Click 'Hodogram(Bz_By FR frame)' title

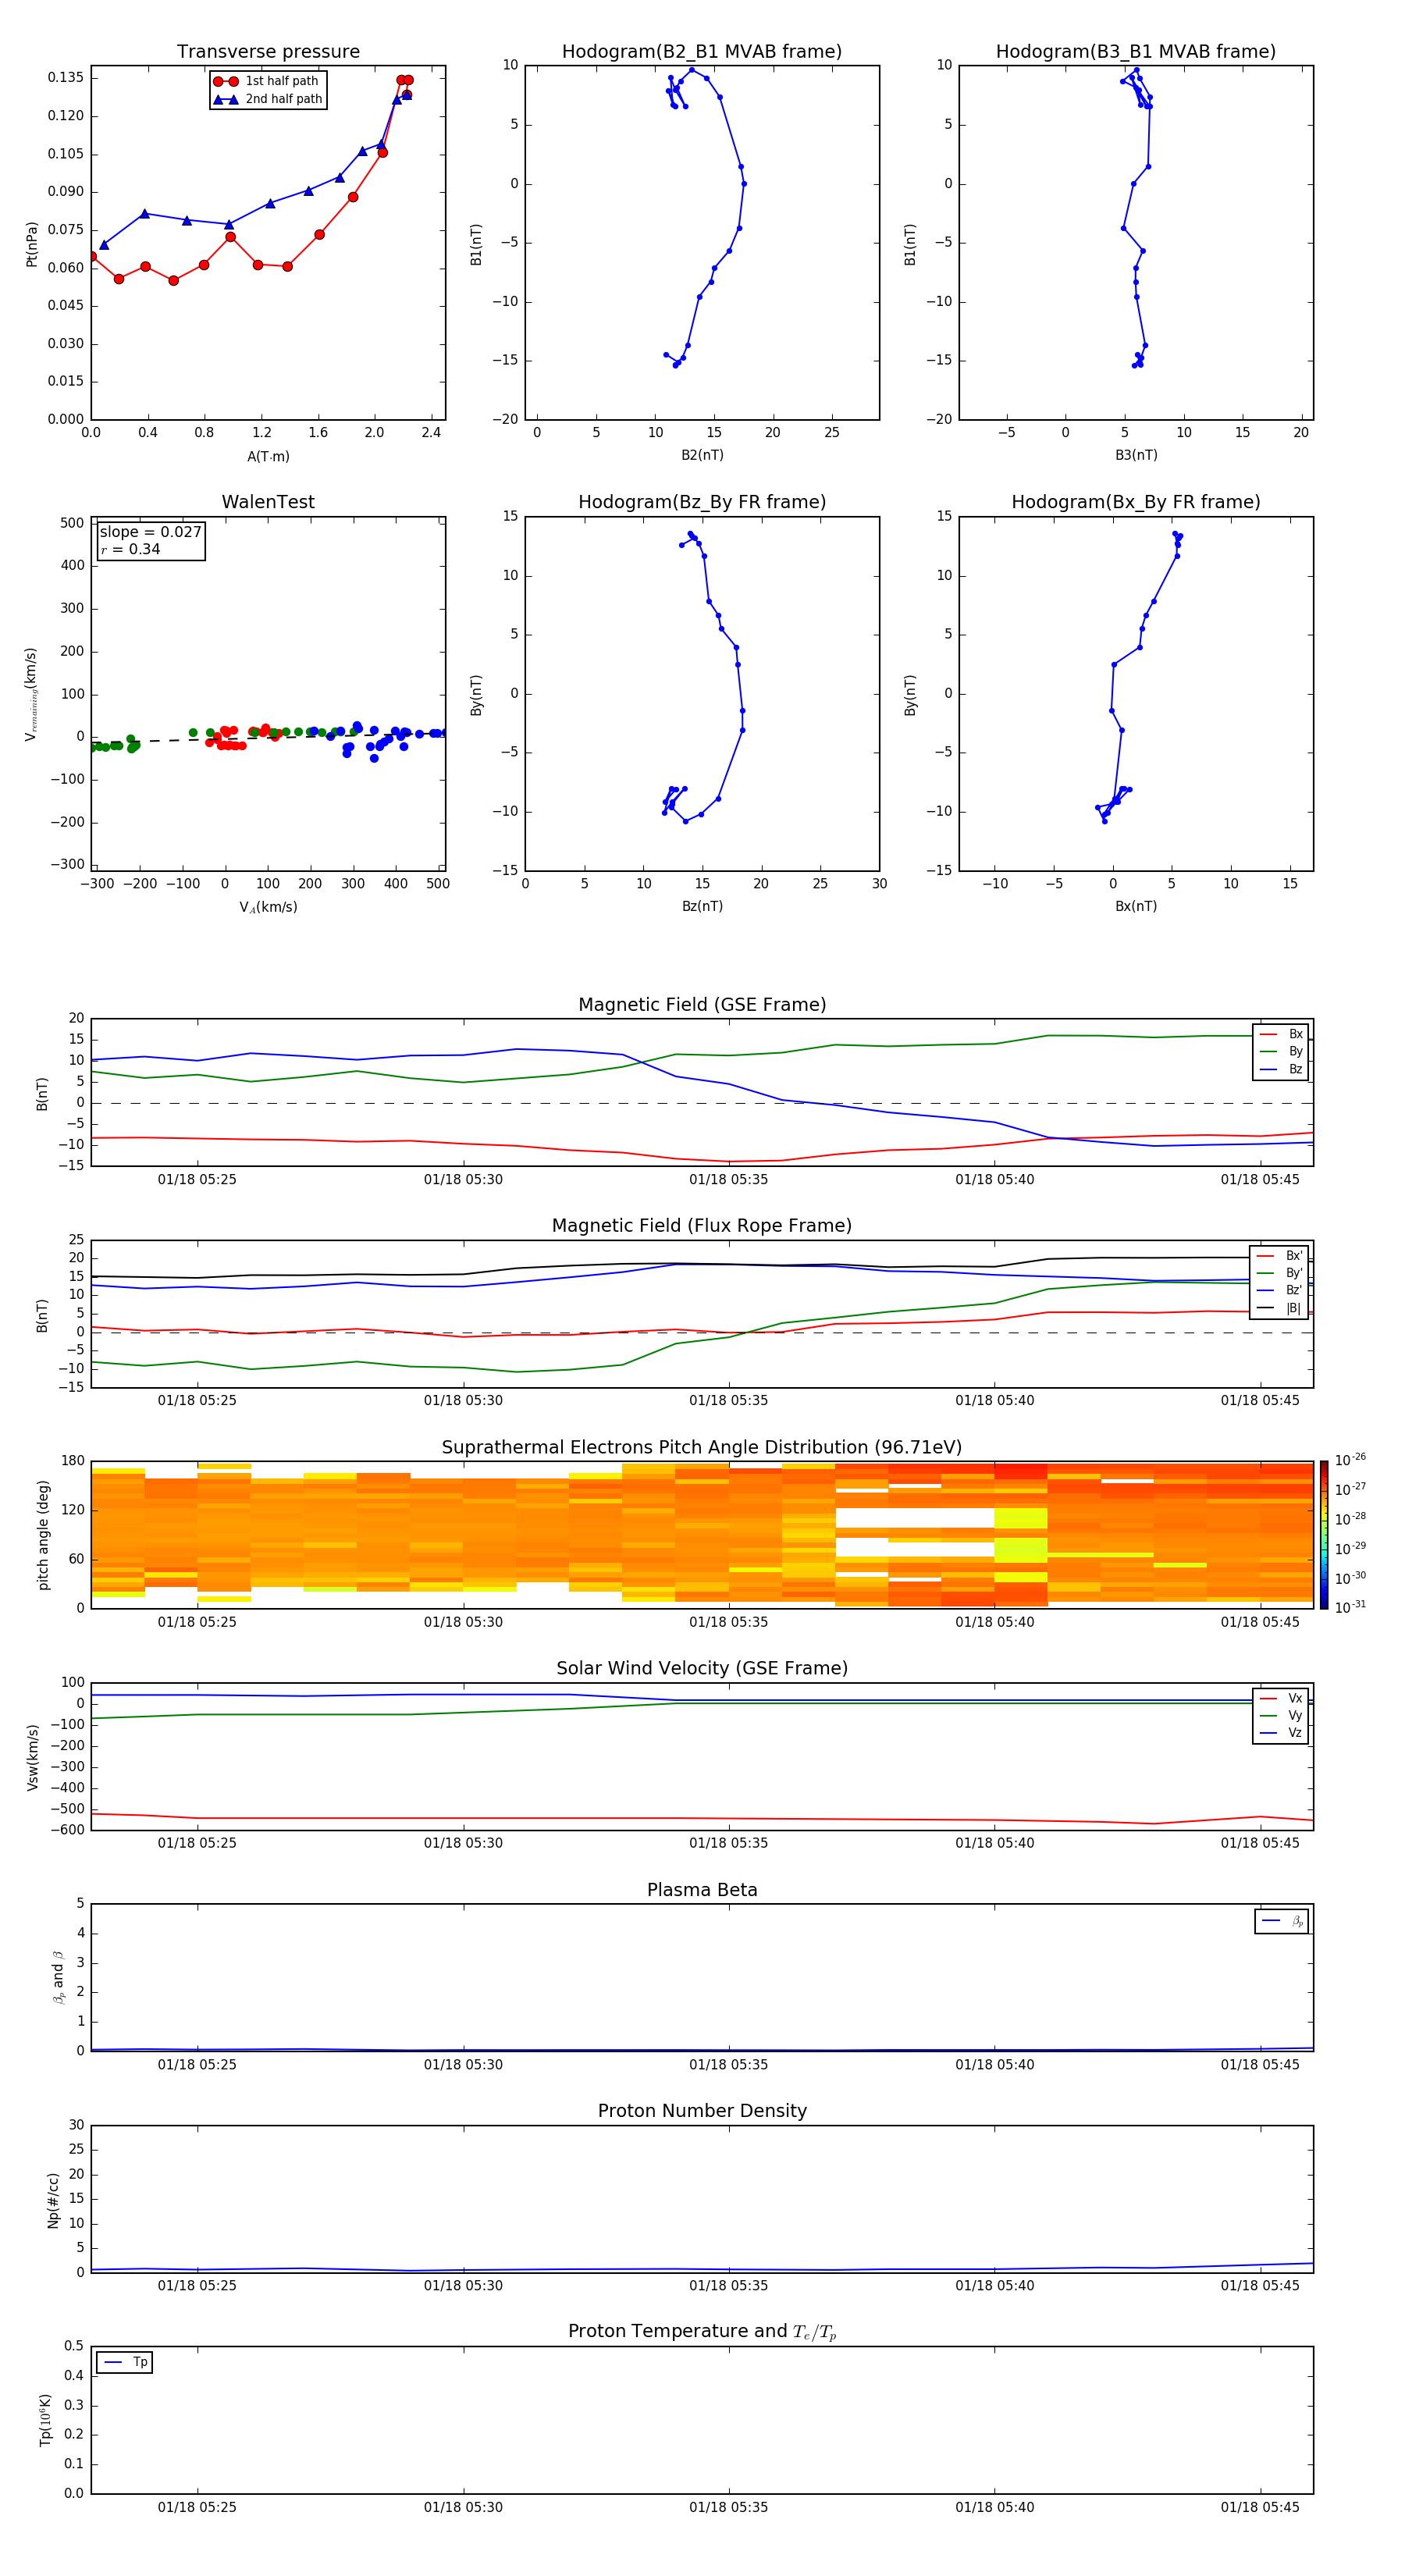(702, 502)
